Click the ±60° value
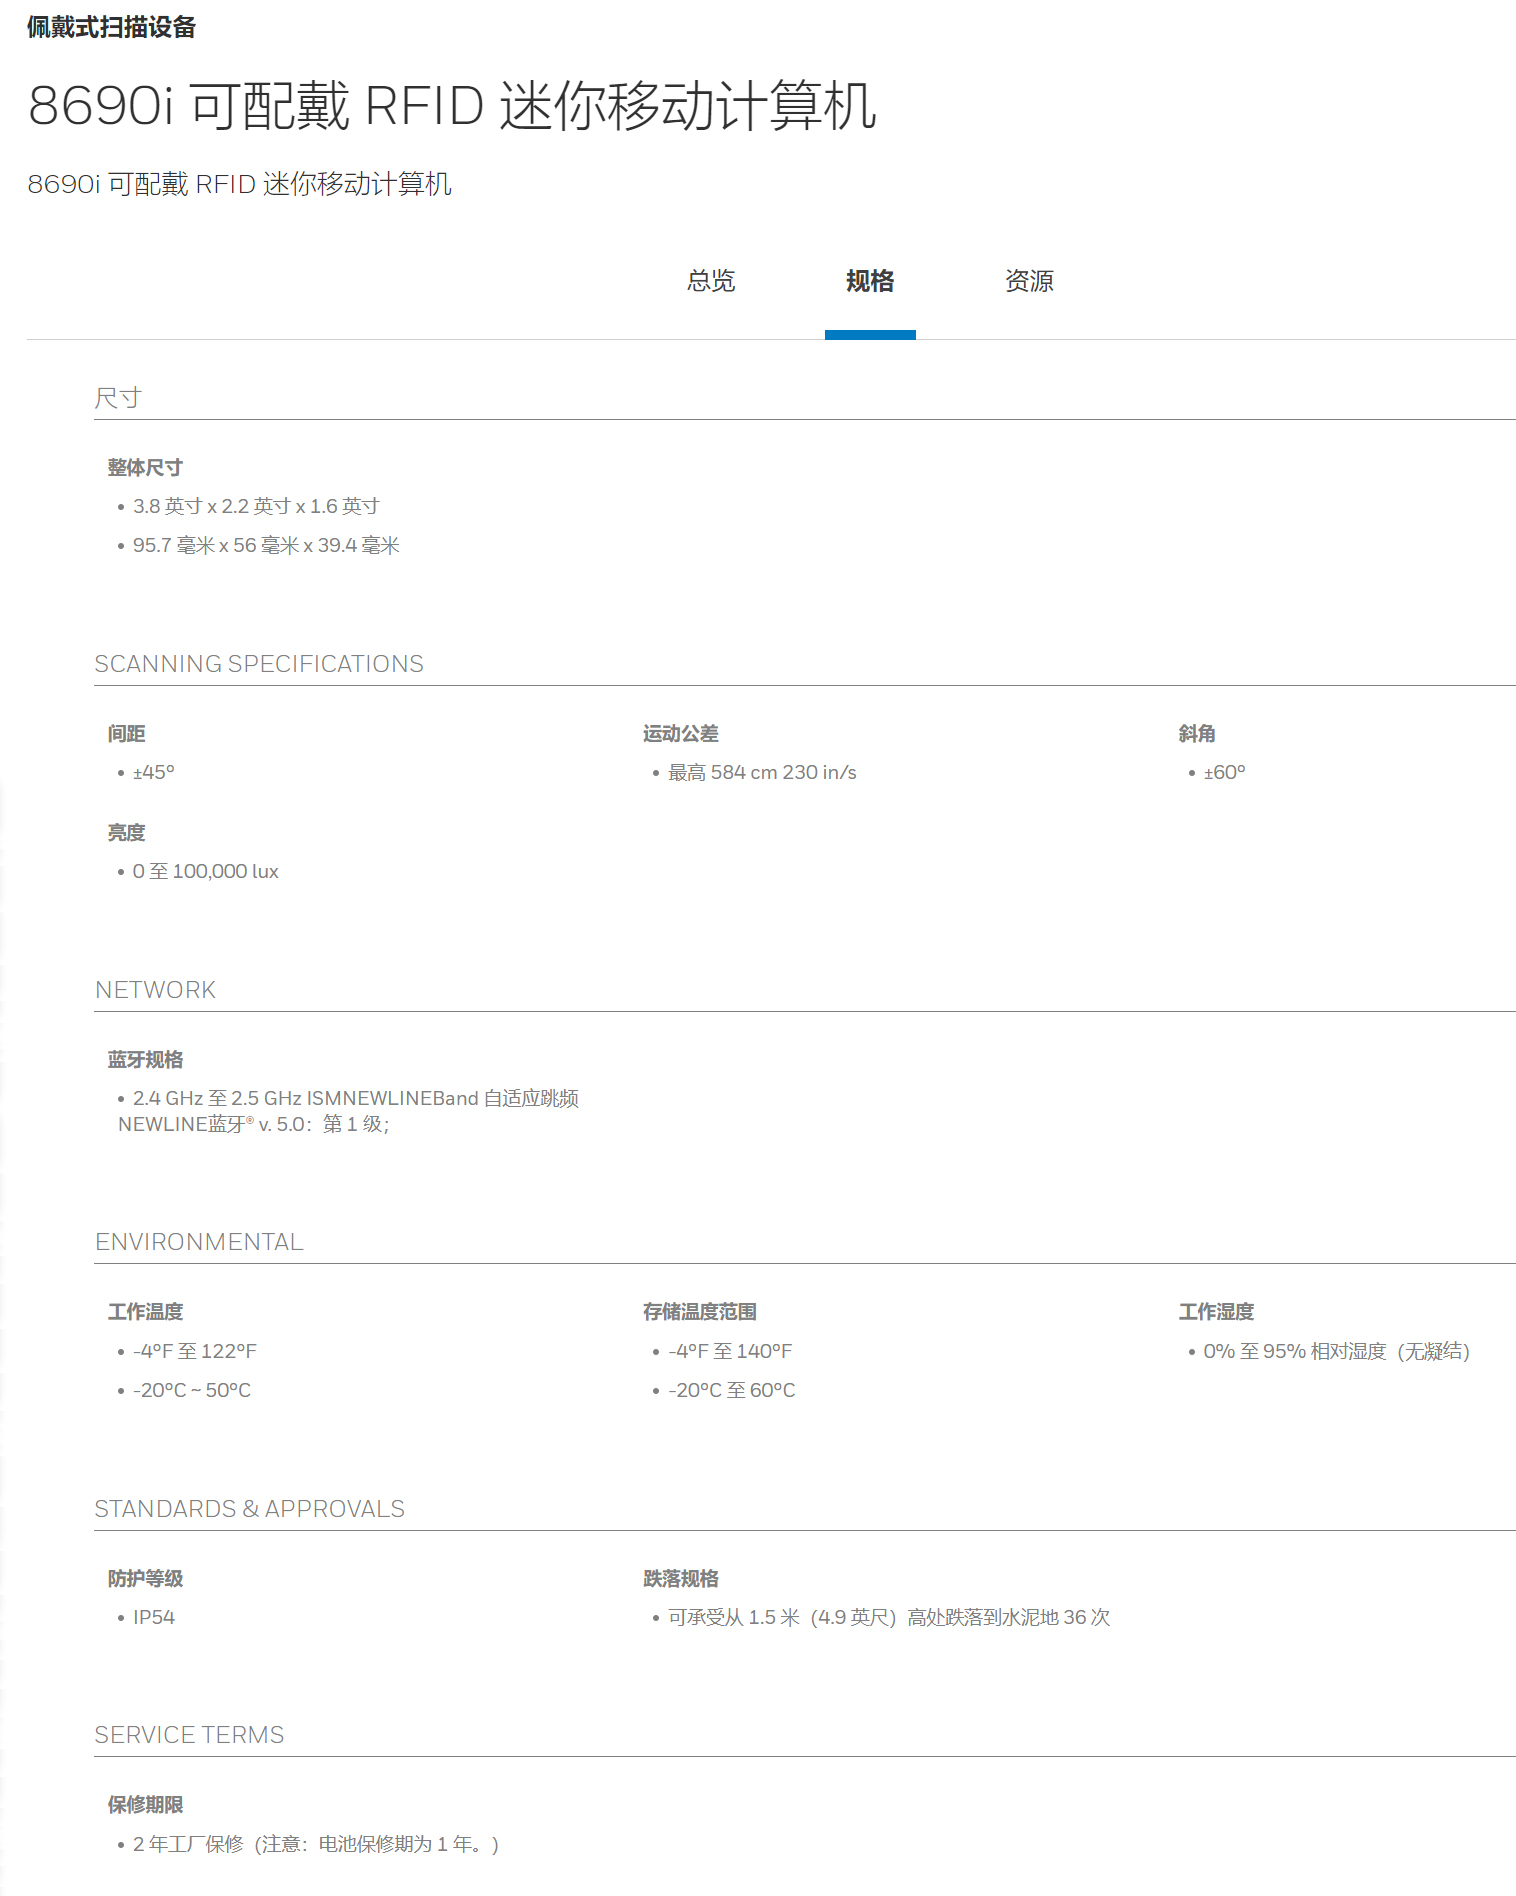This screenshot has width=1516, height=1896. click(1224, 772)
